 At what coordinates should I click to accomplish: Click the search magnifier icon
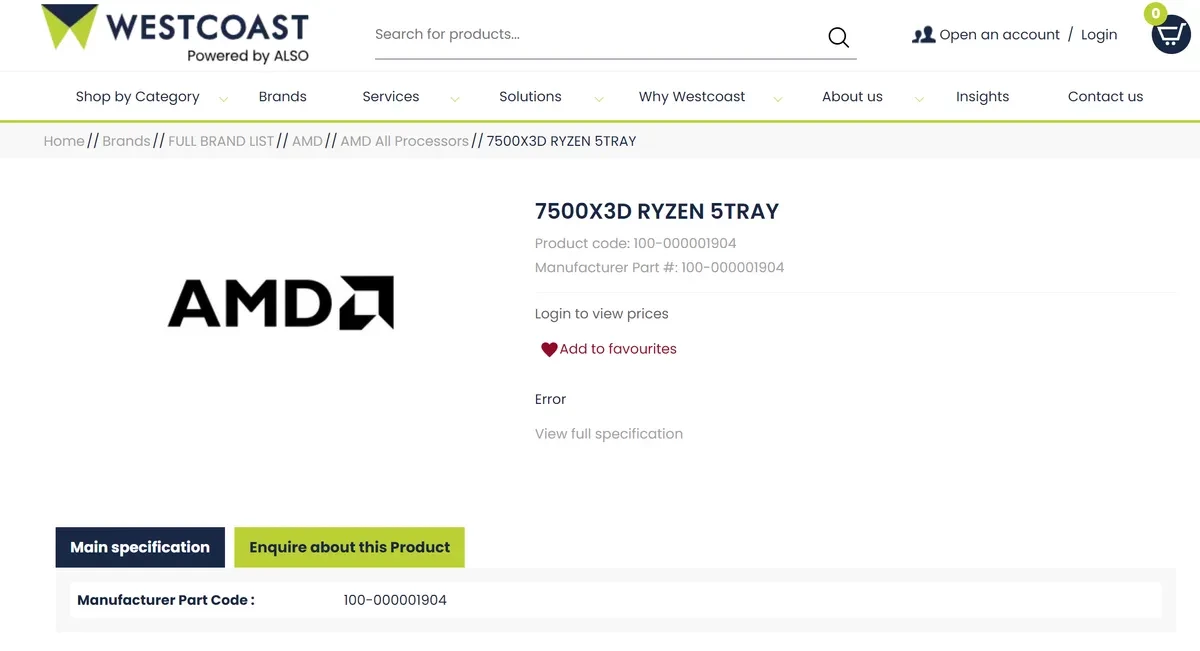[x=838, y=36]
